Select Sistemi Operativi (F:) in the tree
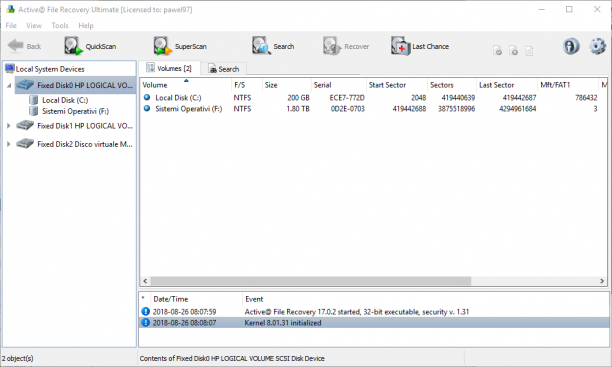 coord(75,111)
